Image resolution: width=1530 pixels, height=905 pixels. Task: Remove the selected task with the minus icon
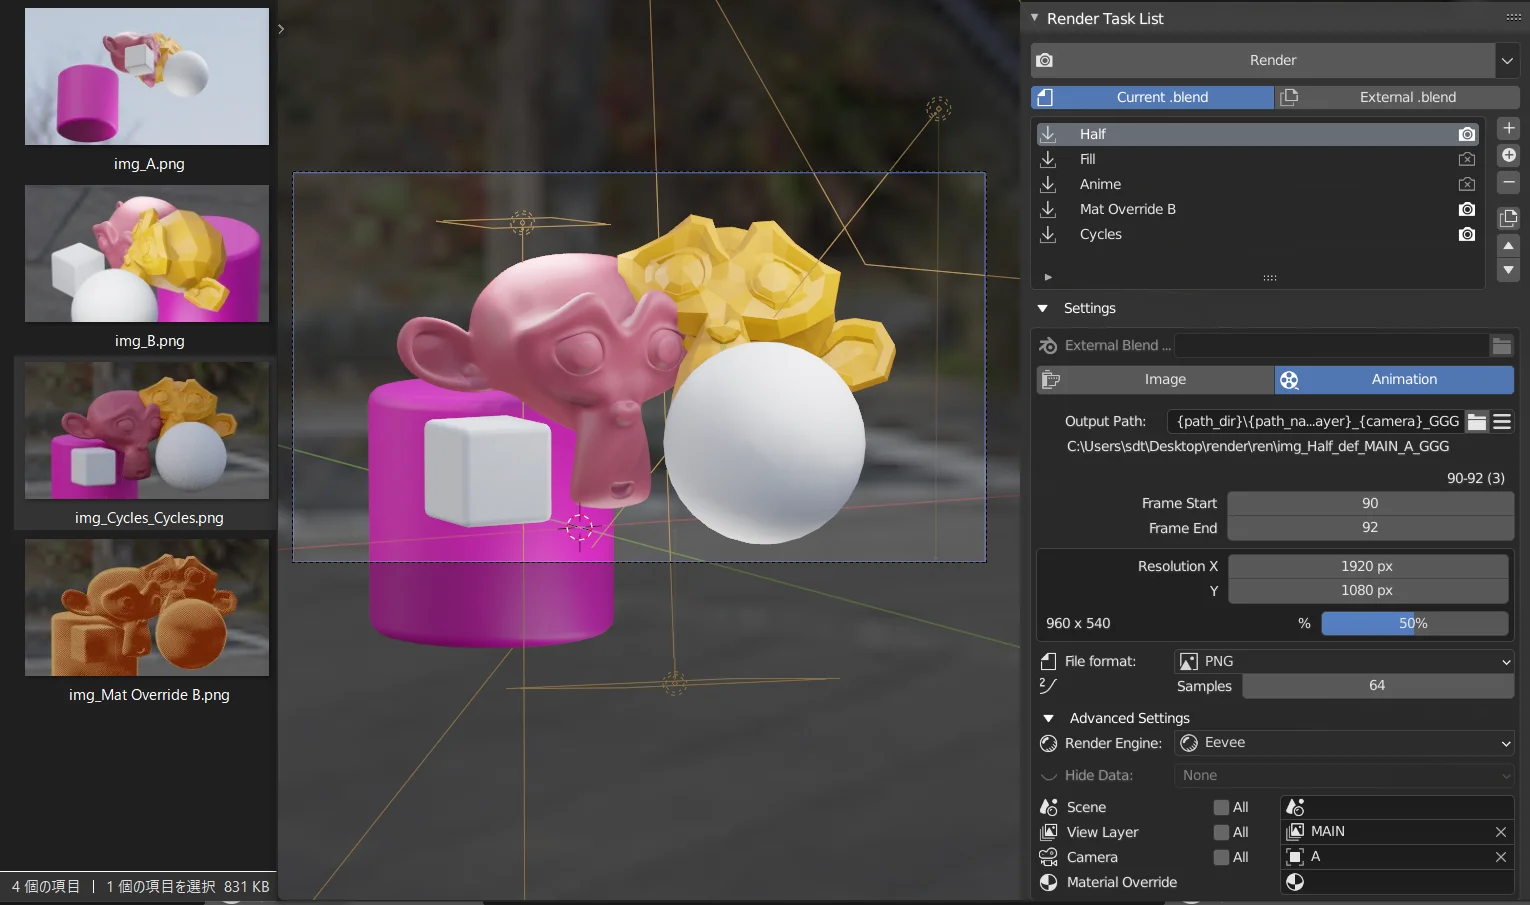1508,183
